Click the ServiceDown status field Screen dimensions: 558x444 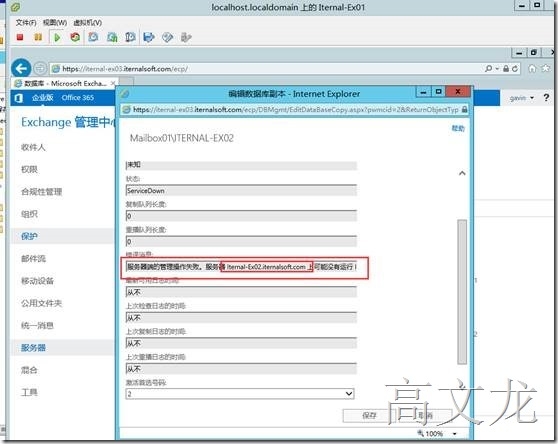point(241,190)
